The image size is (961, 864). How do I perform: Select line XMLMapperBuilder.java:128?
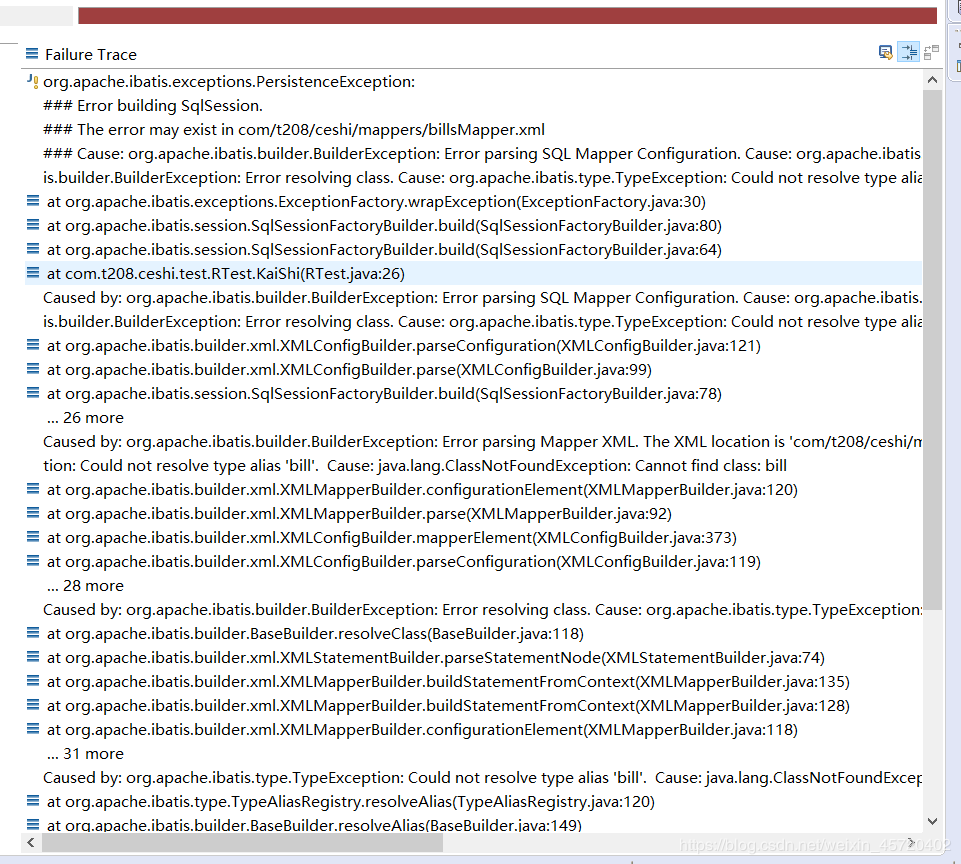(x=448, y=705)
